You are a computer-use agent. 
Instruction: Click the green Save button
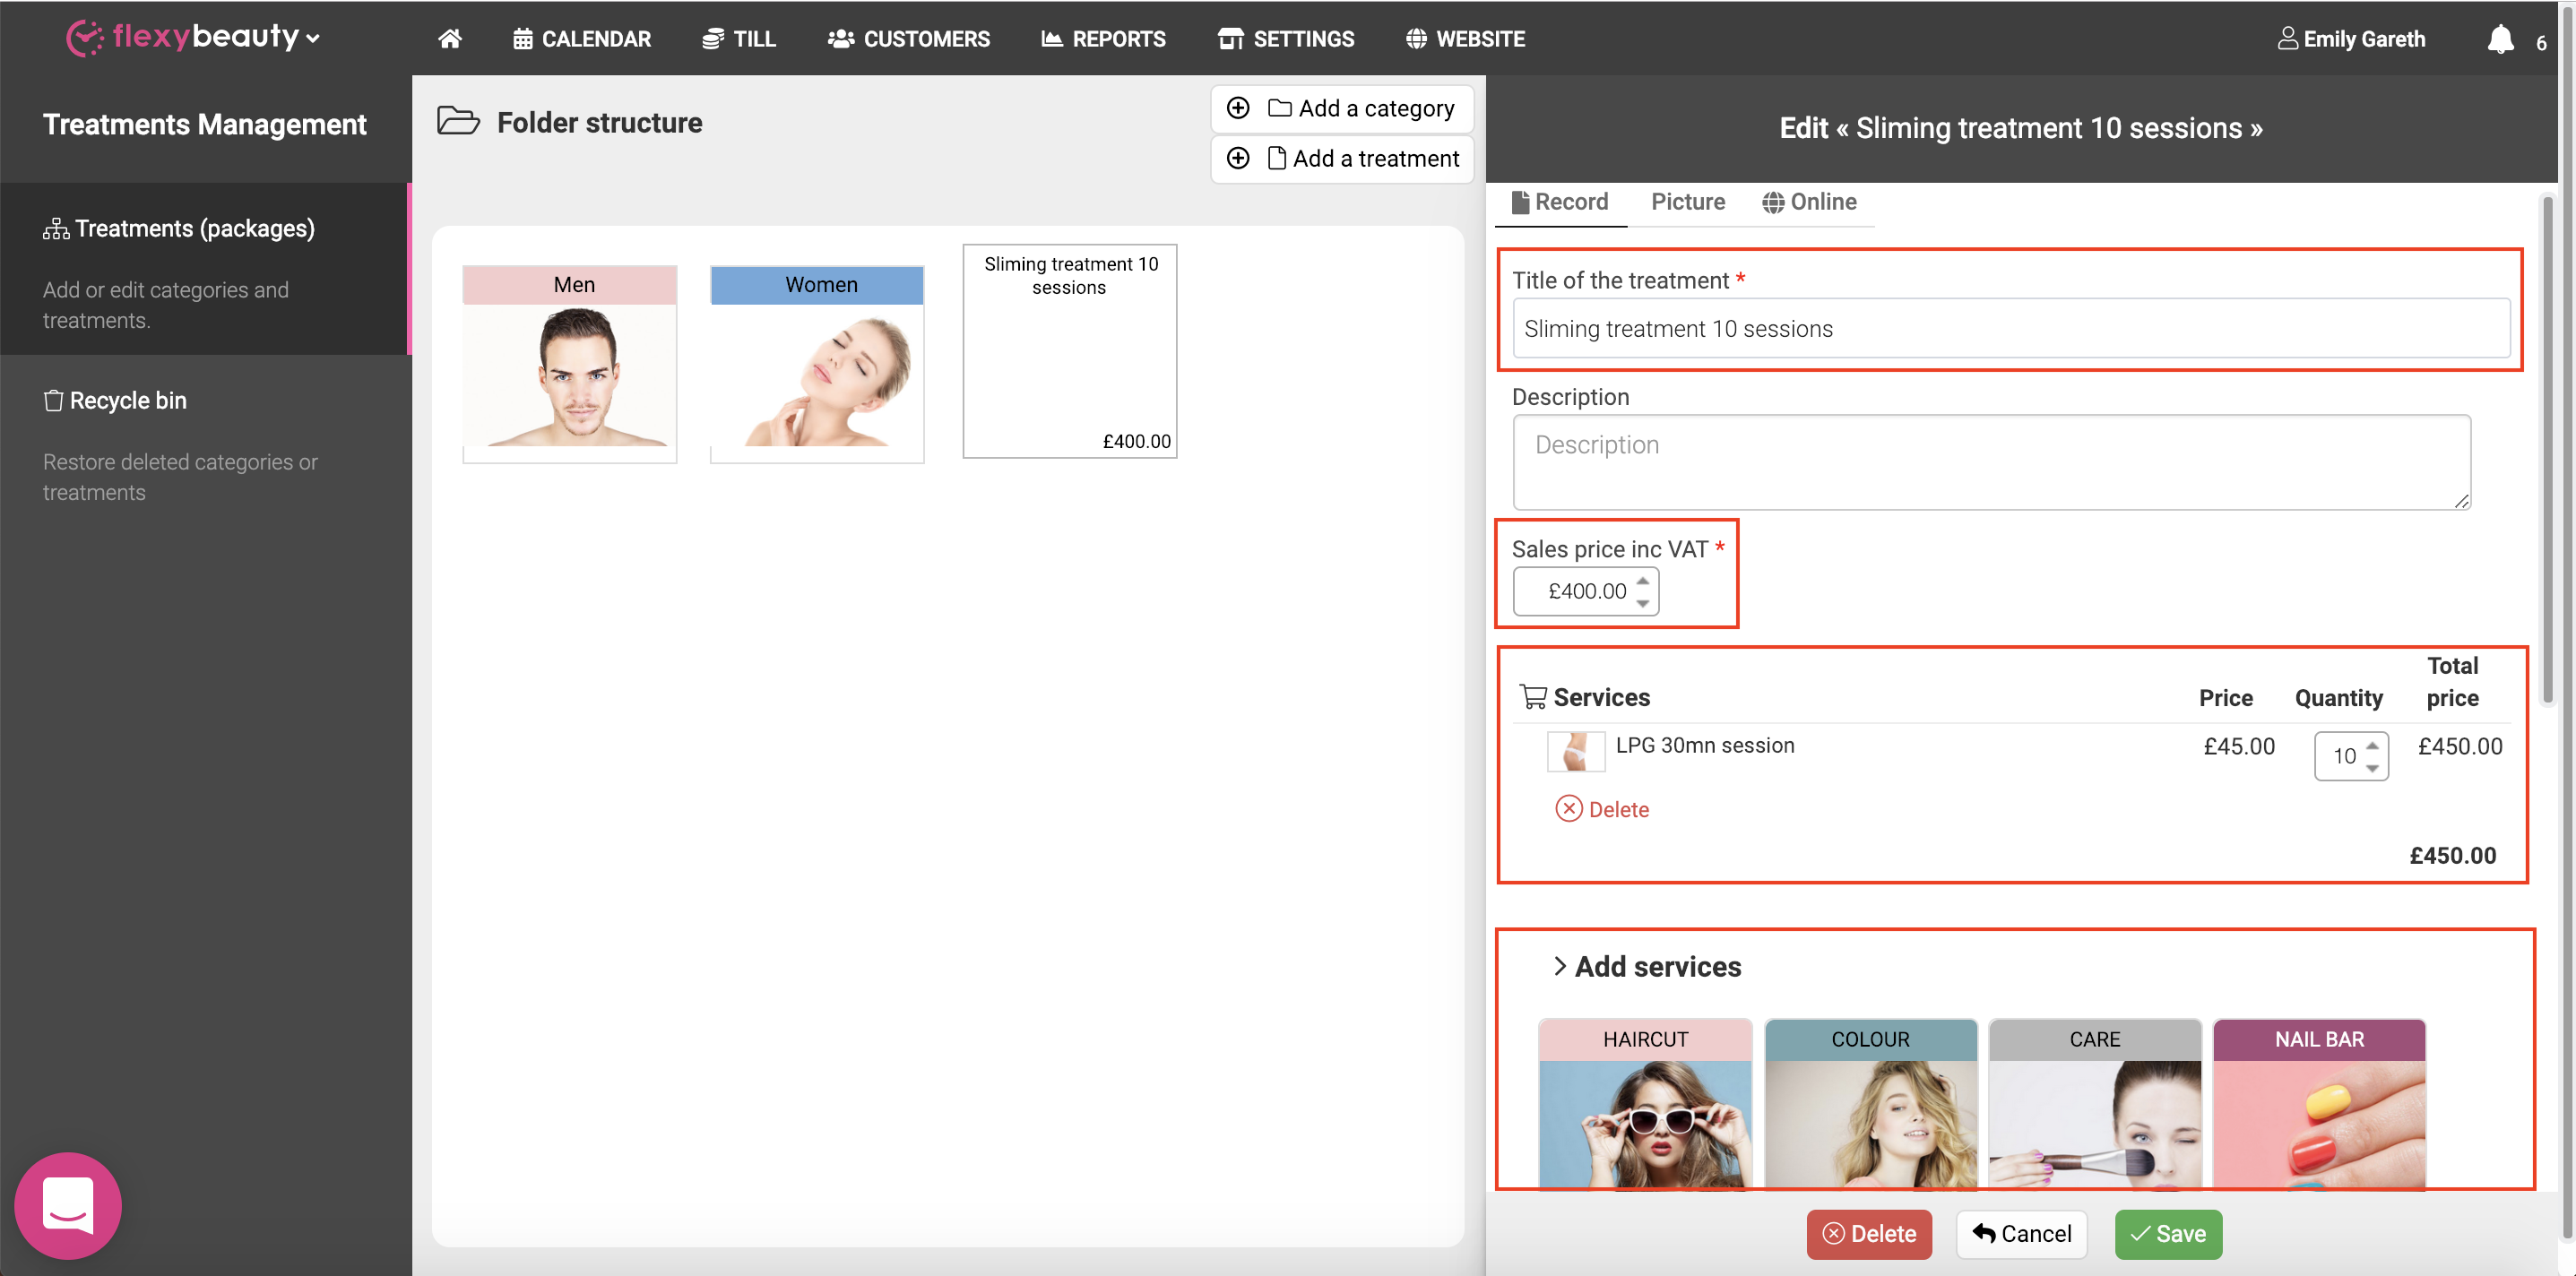pyautogui.click(x=2168, y=1234)
